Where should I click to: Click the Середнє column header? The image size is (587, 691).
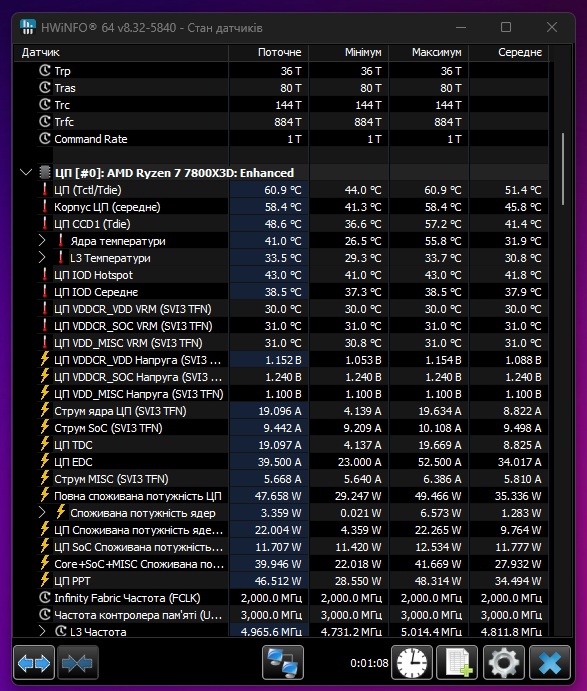click(509, 52)
